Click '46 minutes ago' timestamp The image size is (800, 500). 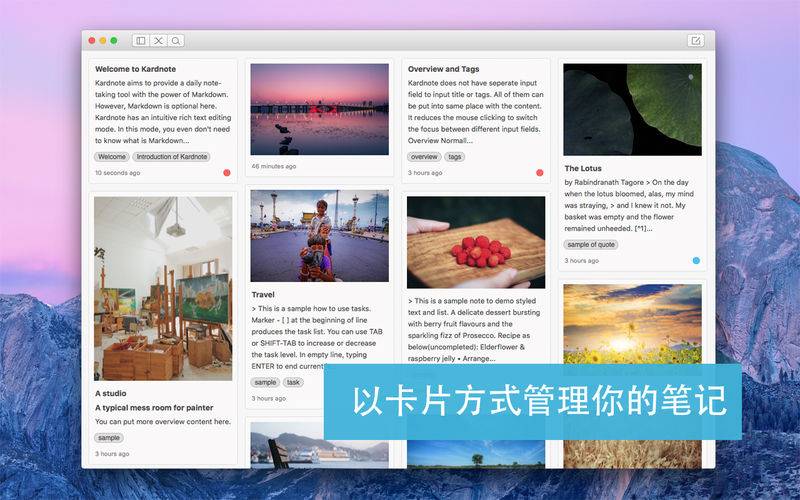click(273, 166)
